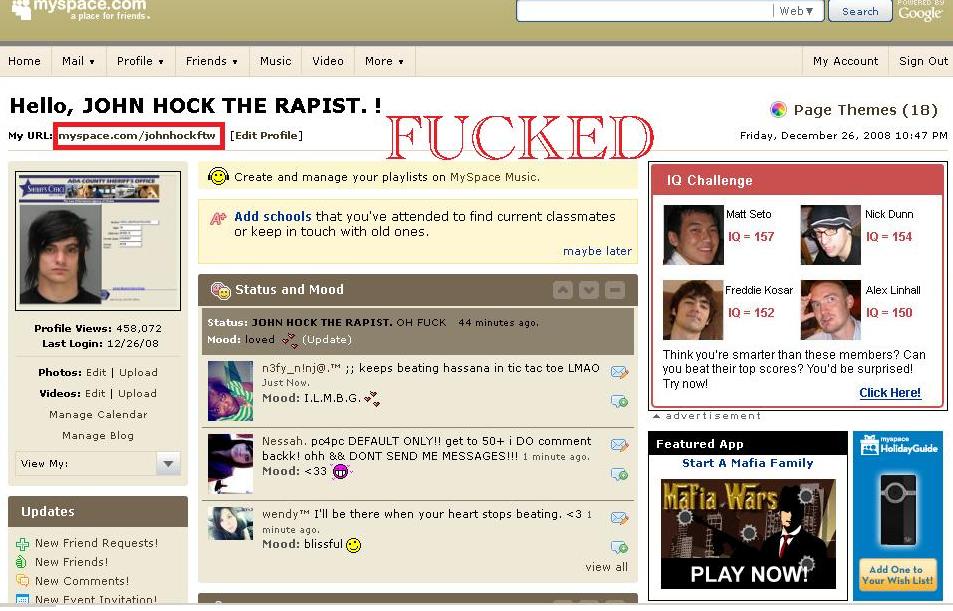Click the smiley icon beside the playlists notice
This screenshot has width=953, height=611.
pyautogui.click(x=218, y=177)
